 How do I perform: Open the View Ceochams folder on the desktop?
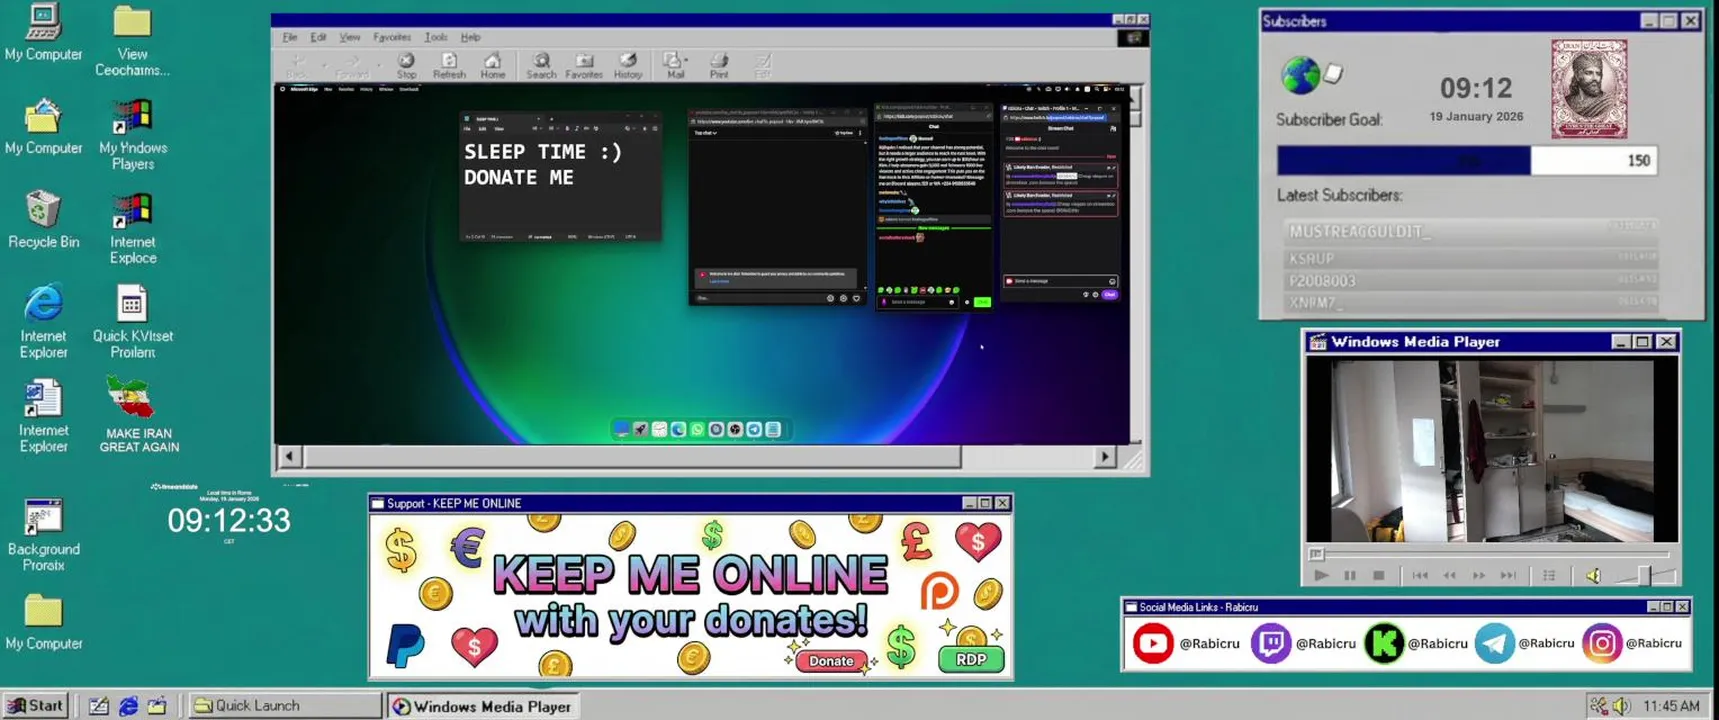click(132, 42)
